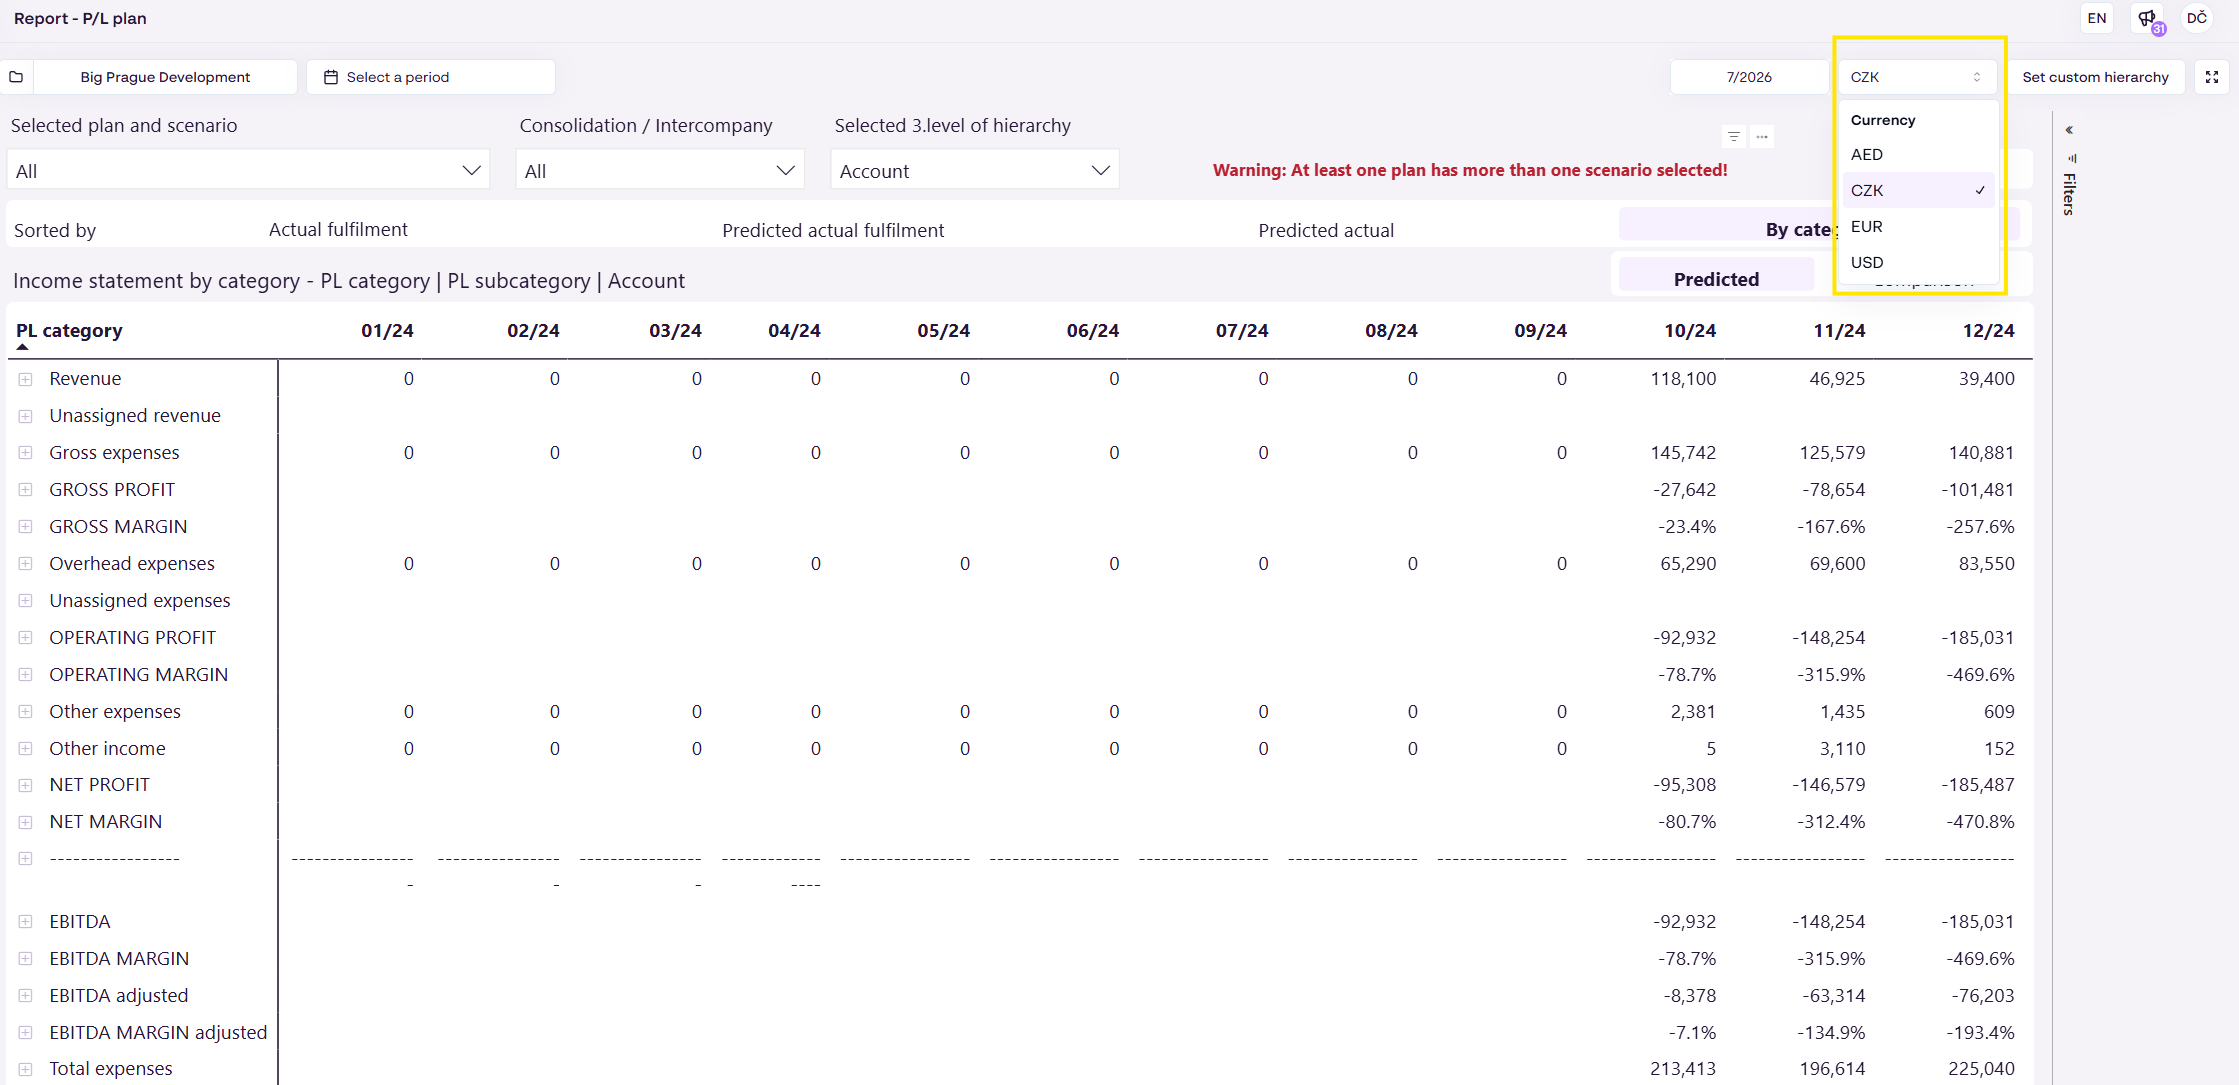Click the Set custom hierarchy button
2239x1085 pixels.
click(2095, 77)
